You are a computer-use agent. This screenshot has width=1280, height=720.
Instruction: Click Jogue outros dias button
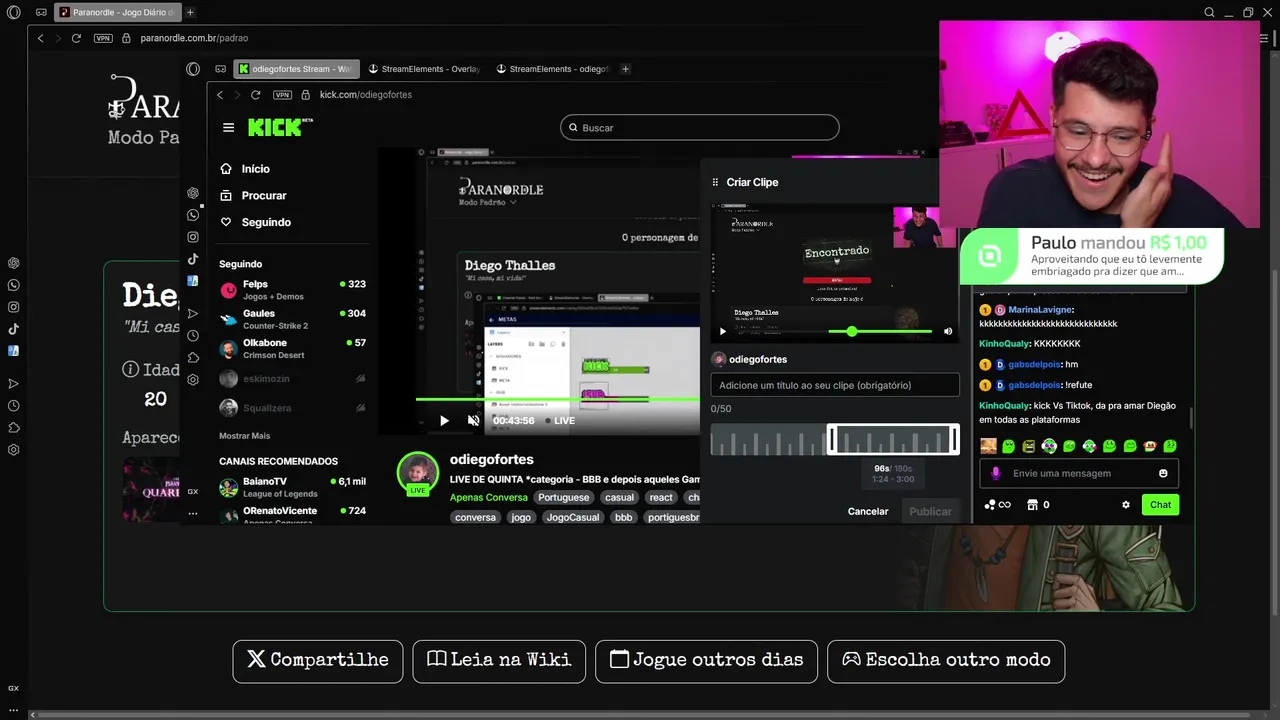706,661
